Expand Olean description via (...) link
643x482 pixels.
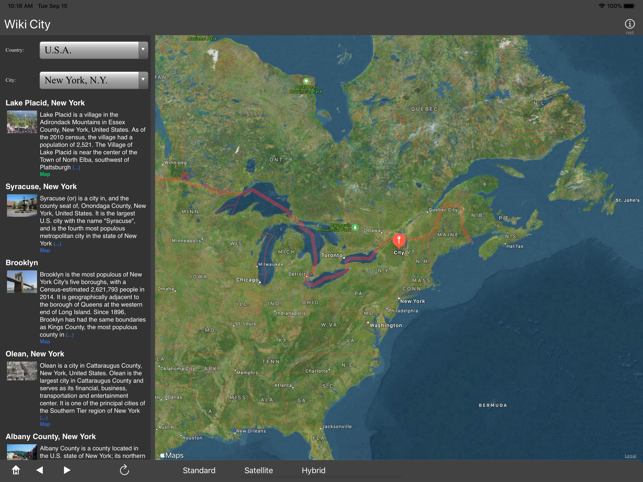pos(43,418)
